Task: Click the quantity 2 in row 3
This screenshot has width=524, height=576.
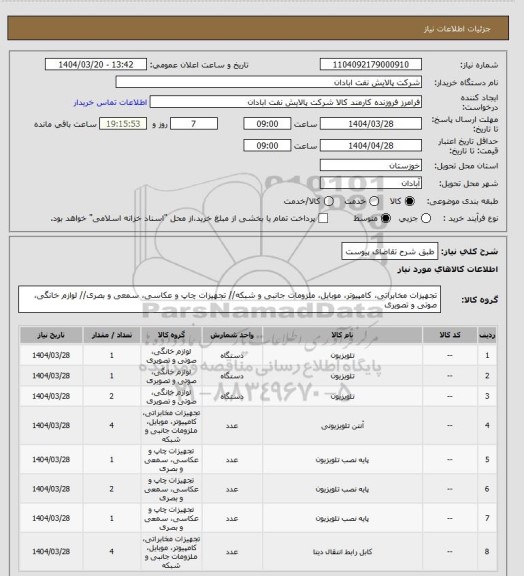Action: click(x=111, y=396)
